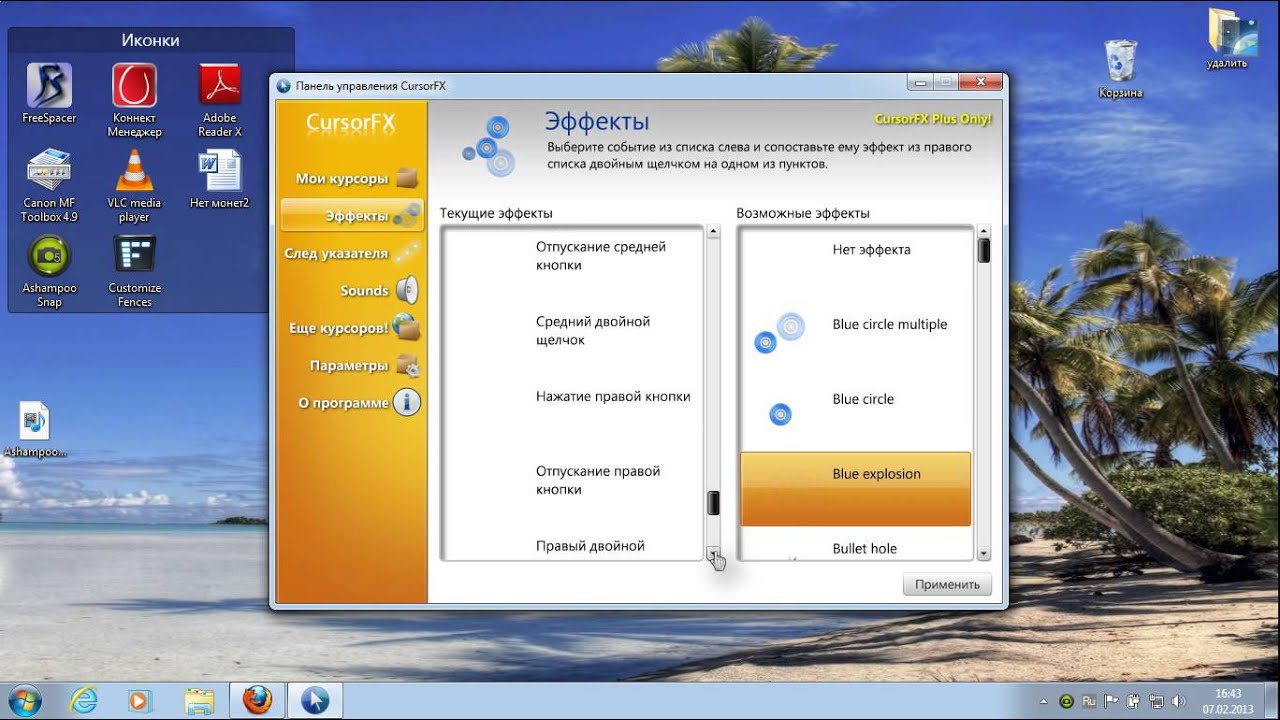Select the Blue explosion effect
The image size is (1280, 720).
(855, 489)
